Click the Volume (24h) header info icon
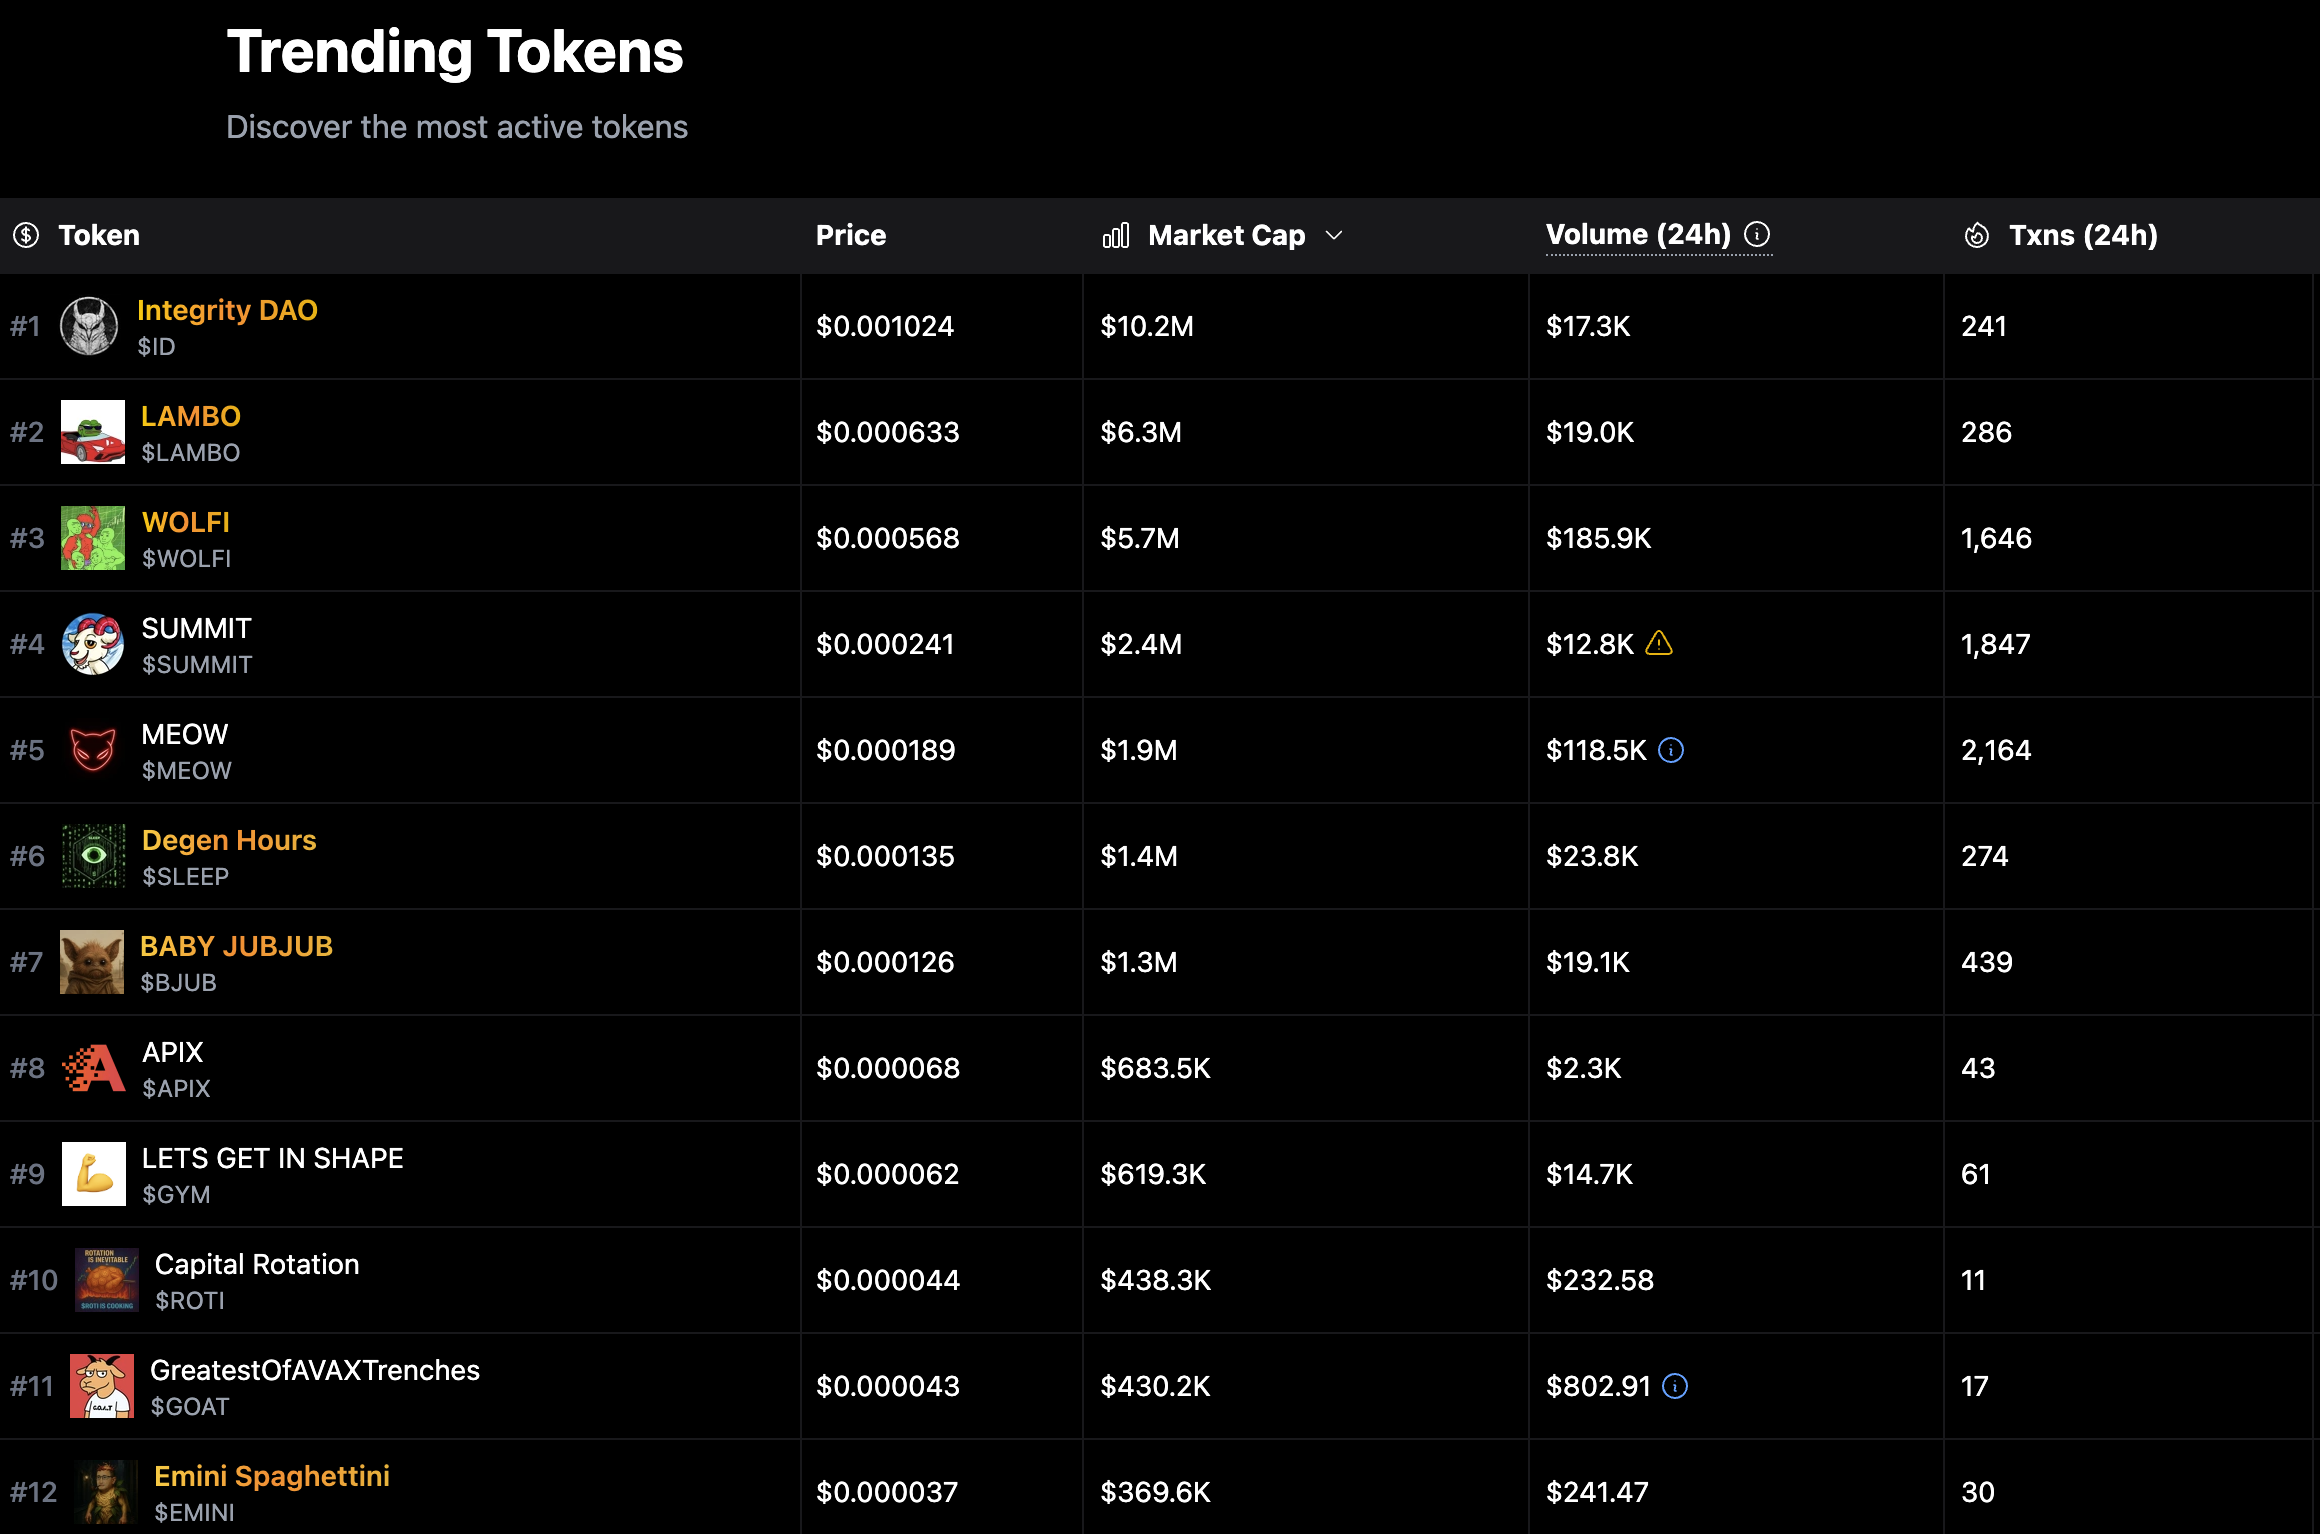This screenshot has height=1534, width=2320. 1757,234
